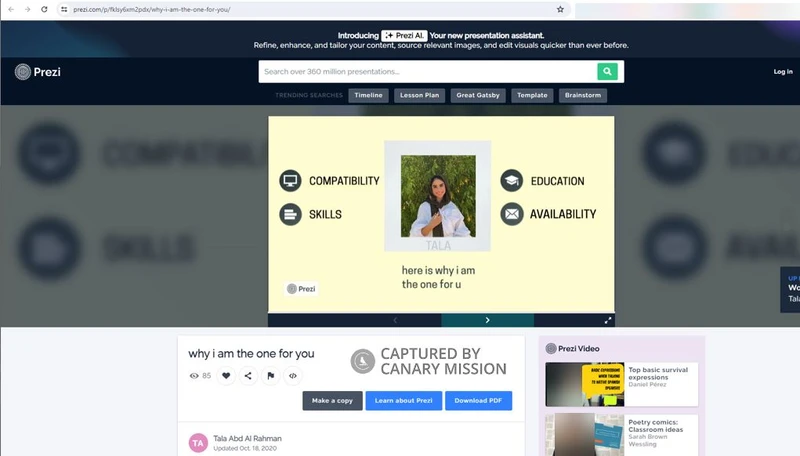Click the Prezi badge on slide
The width and height of the screenshot is (800, 456).
click(301, 289)
